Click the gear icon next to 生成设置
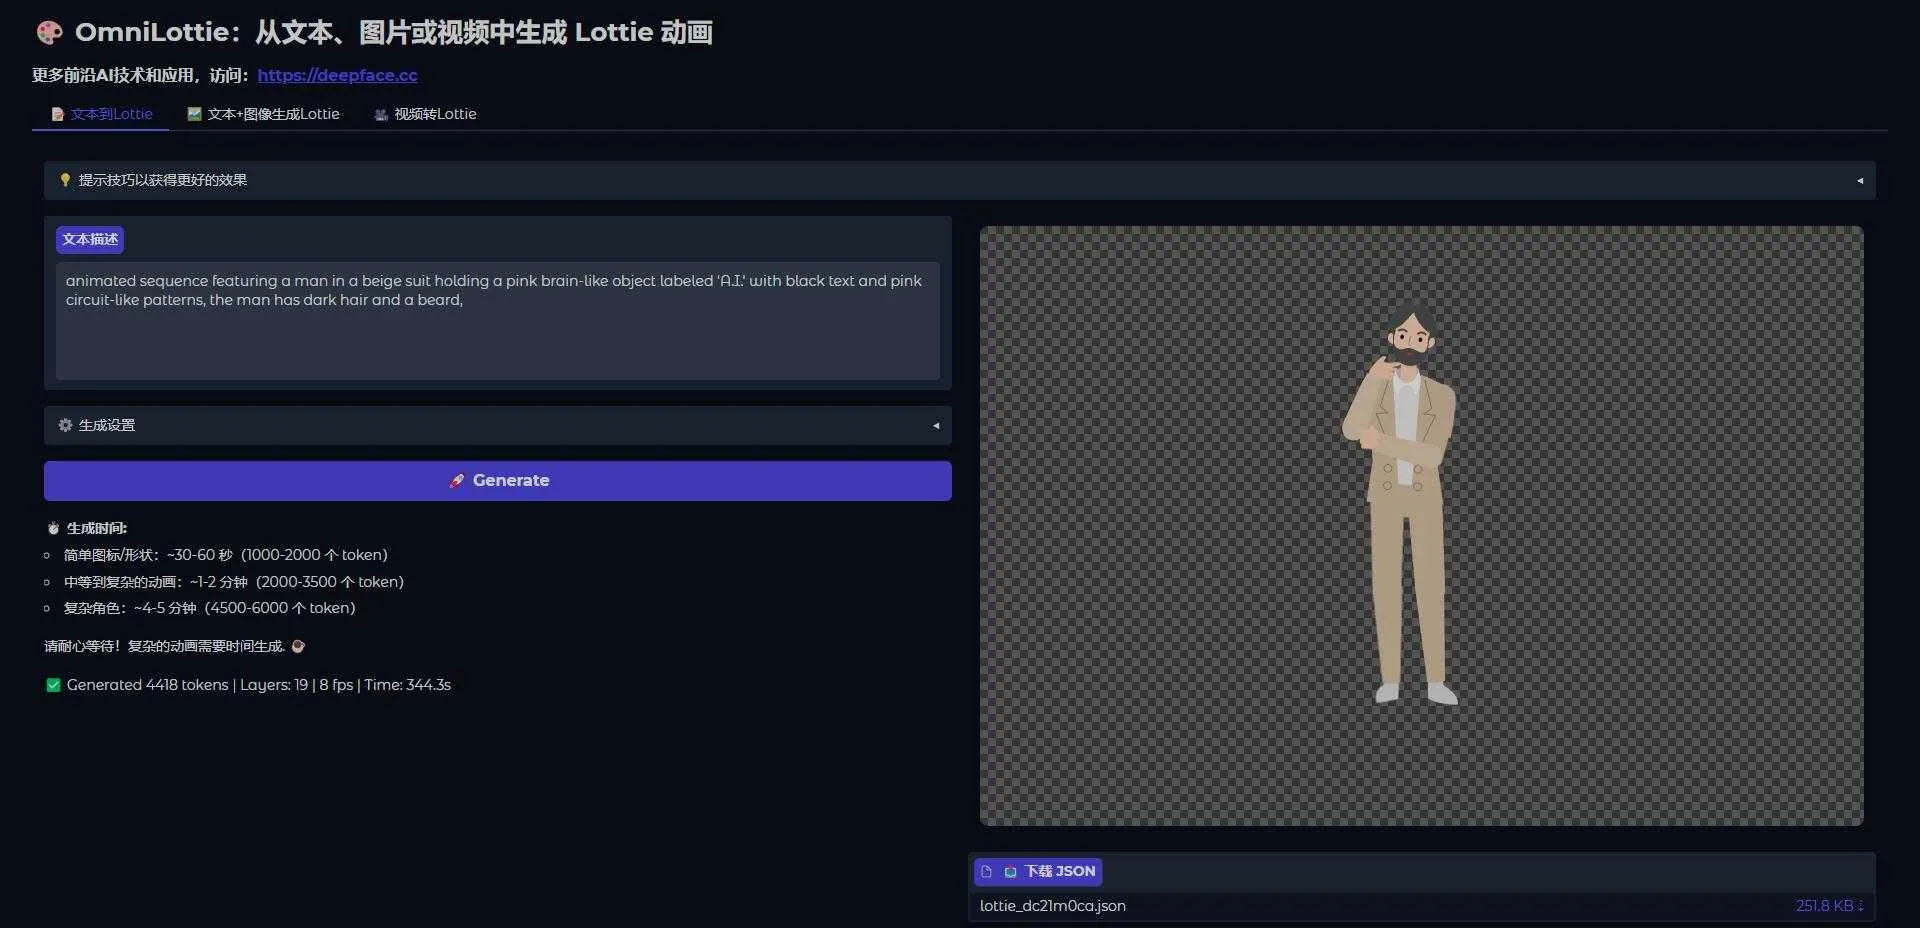Screen dimensions: 1920x928 click(x=65, y=425)
